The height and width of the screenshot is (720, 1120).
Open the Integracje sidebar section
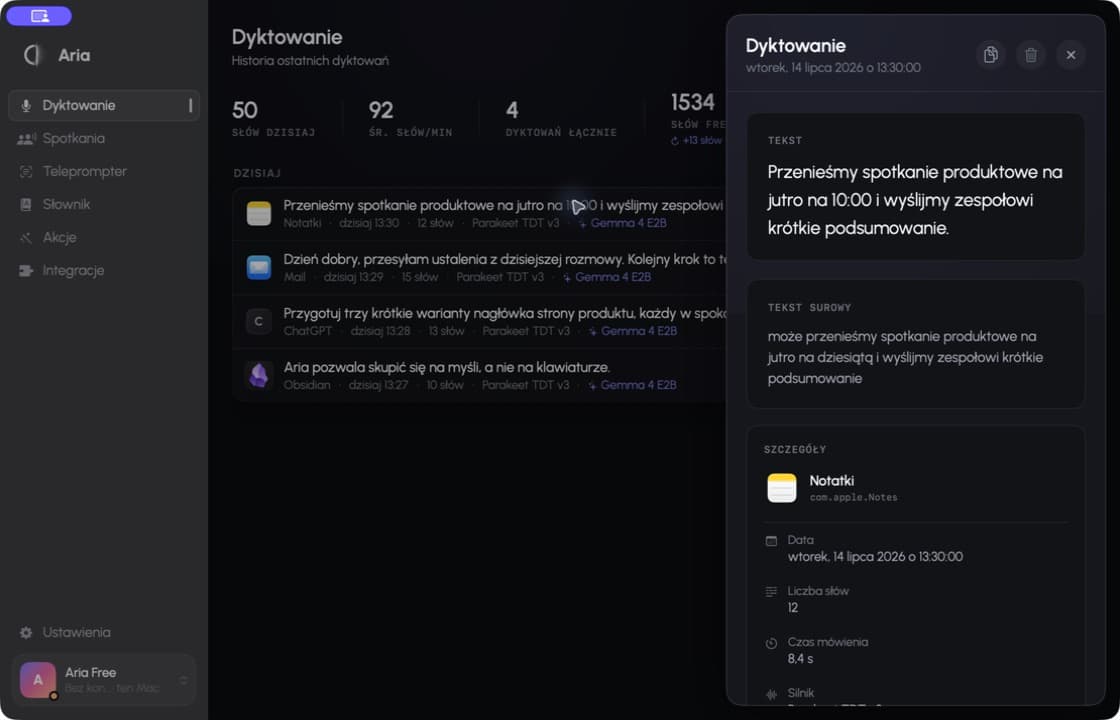[x=104, y=271]
